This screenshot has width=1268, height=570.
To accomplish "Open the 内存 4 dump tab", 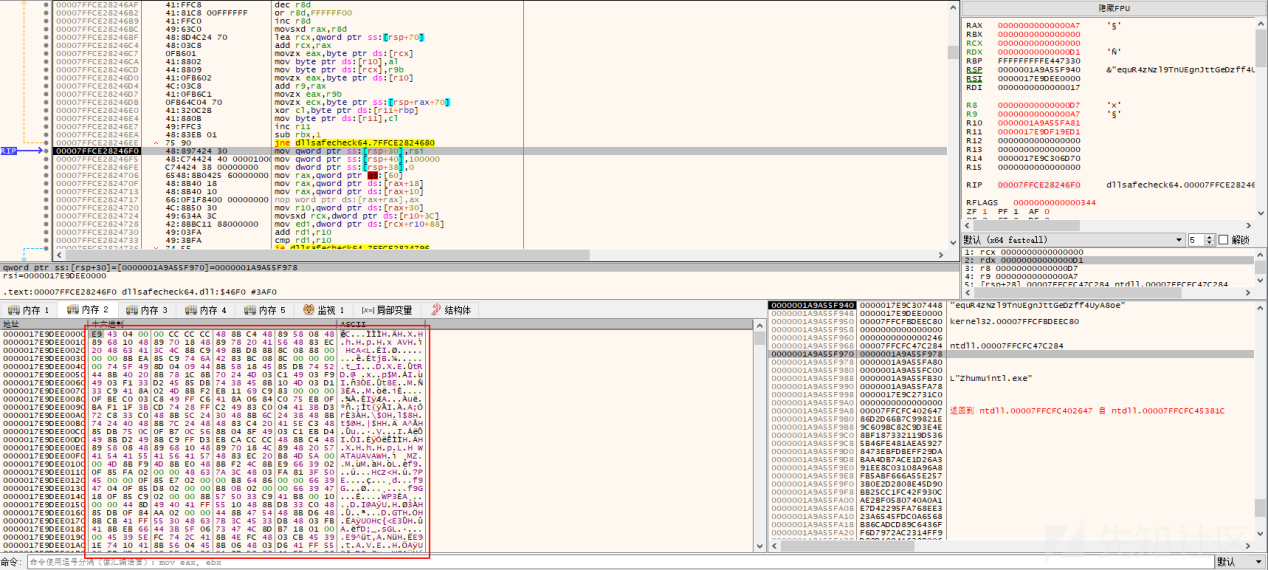I will tap(206, 310).
